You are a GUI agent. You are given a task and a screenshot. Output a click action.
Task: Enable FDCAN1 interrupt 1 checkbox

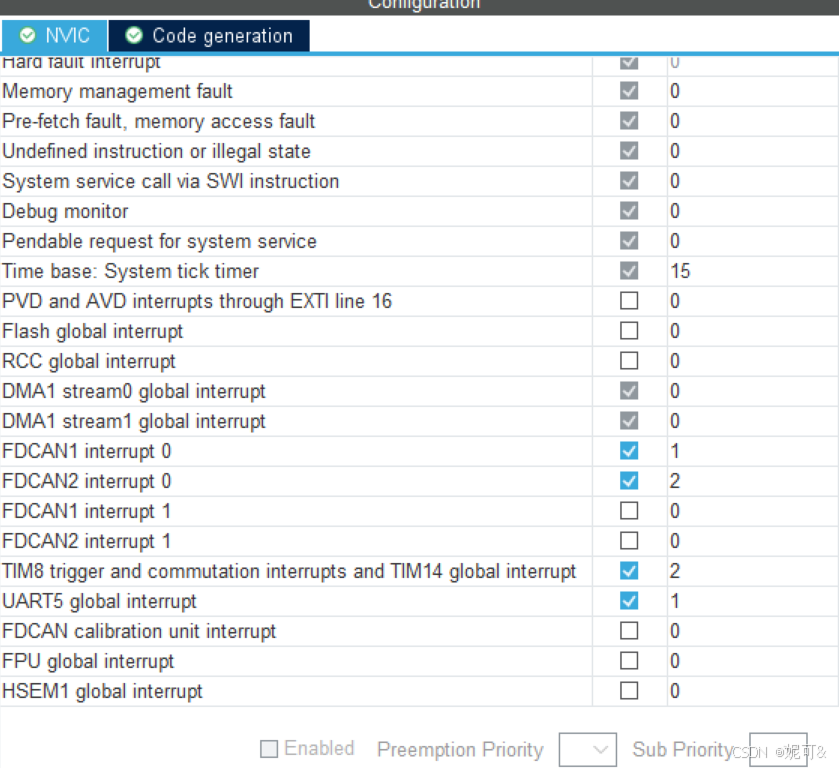629,511
